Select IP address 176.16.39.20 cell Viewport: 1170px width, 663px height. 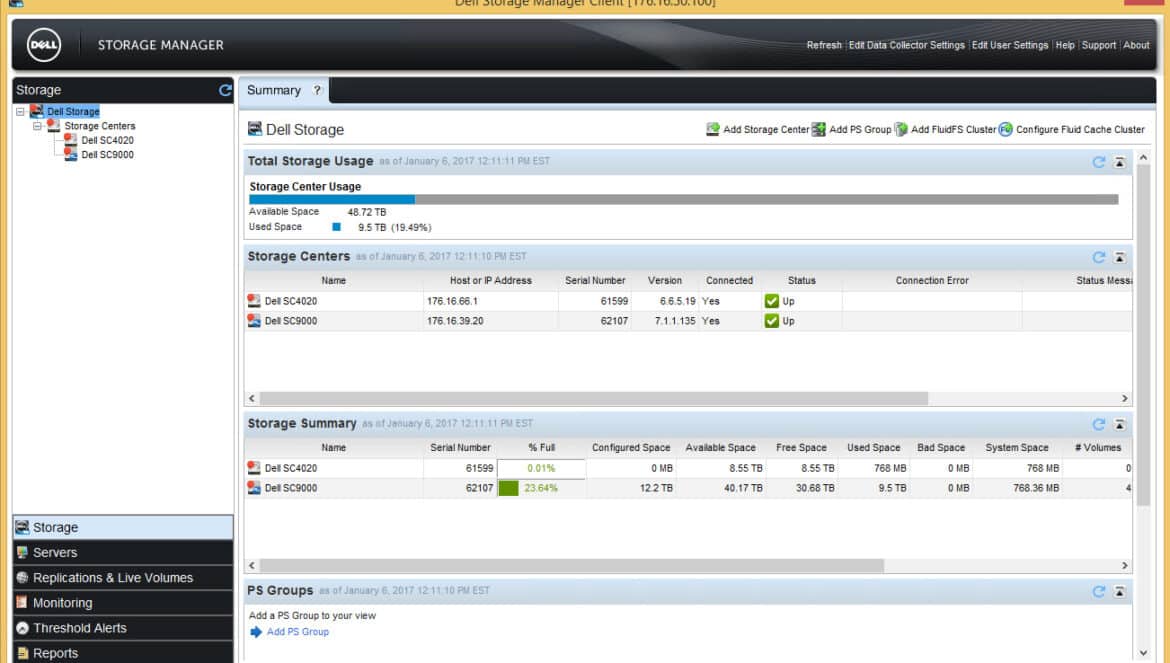[490, 321]
